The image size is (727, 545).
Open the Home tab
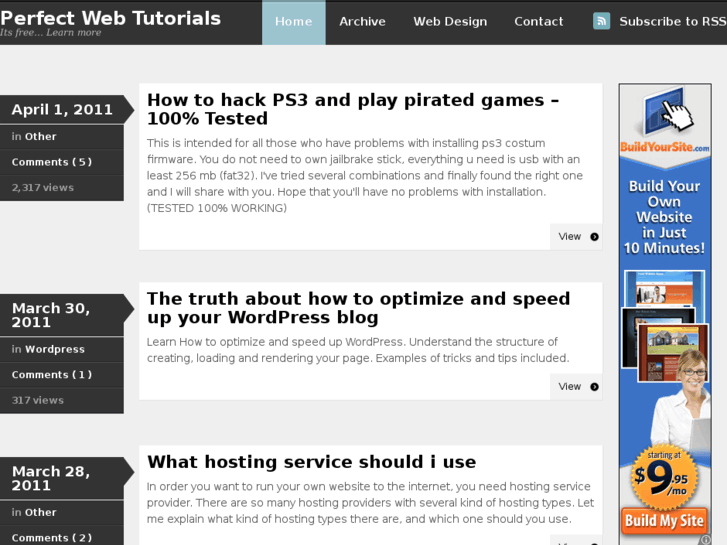point(293,22)
